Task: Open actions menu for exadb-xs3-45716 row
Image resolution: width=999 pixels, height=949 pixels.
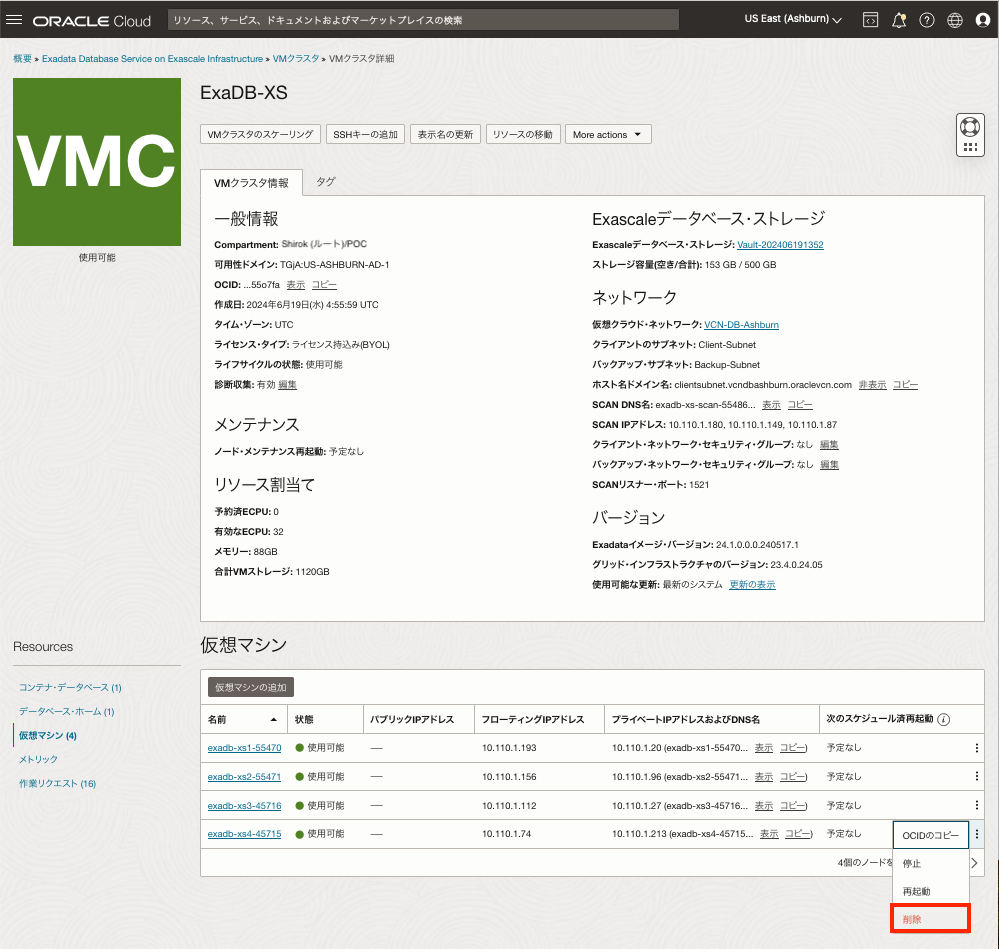Action: 977,805
